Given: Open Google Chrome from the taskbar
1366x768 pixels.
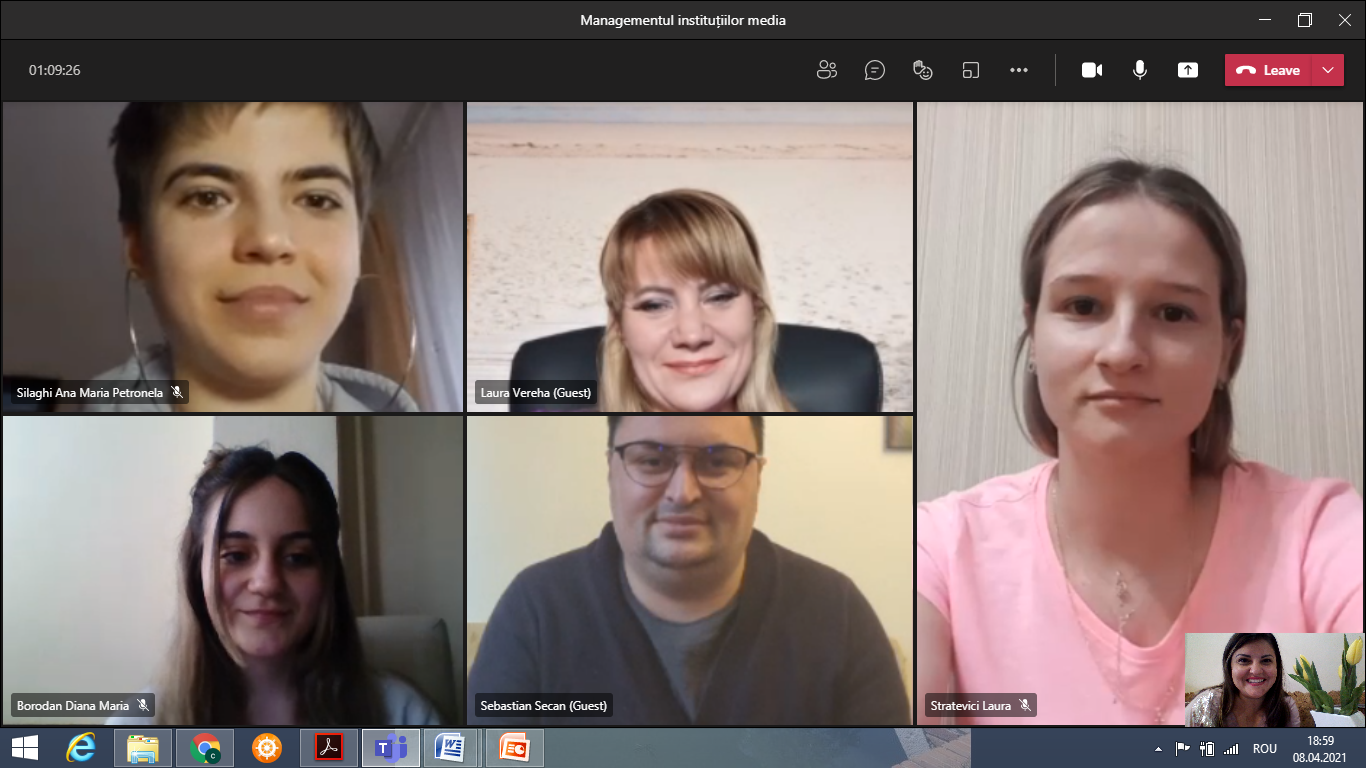Looking at the screenshot, I should click(x=205, y=747).
